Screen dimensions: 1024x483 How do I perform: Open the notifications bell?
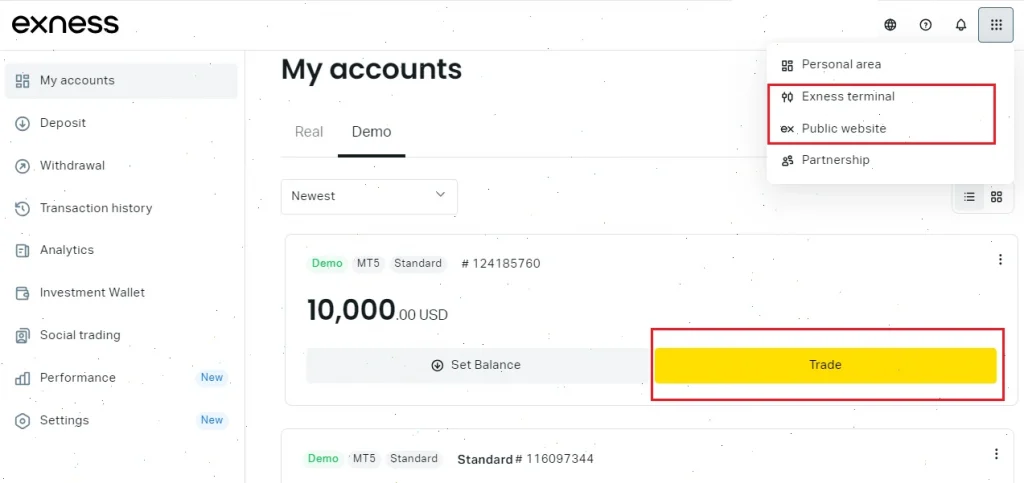point(961,25)
